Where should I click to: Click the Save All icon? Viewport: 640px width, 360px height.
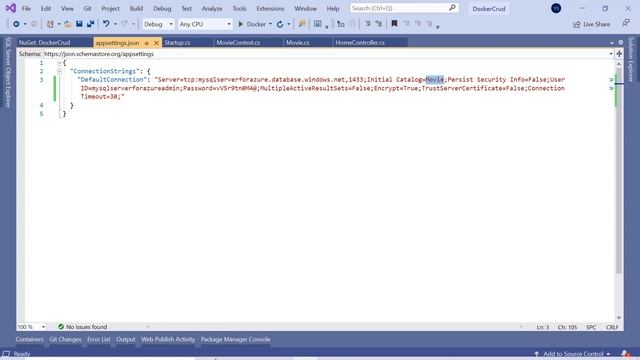[x=91, y=24]
